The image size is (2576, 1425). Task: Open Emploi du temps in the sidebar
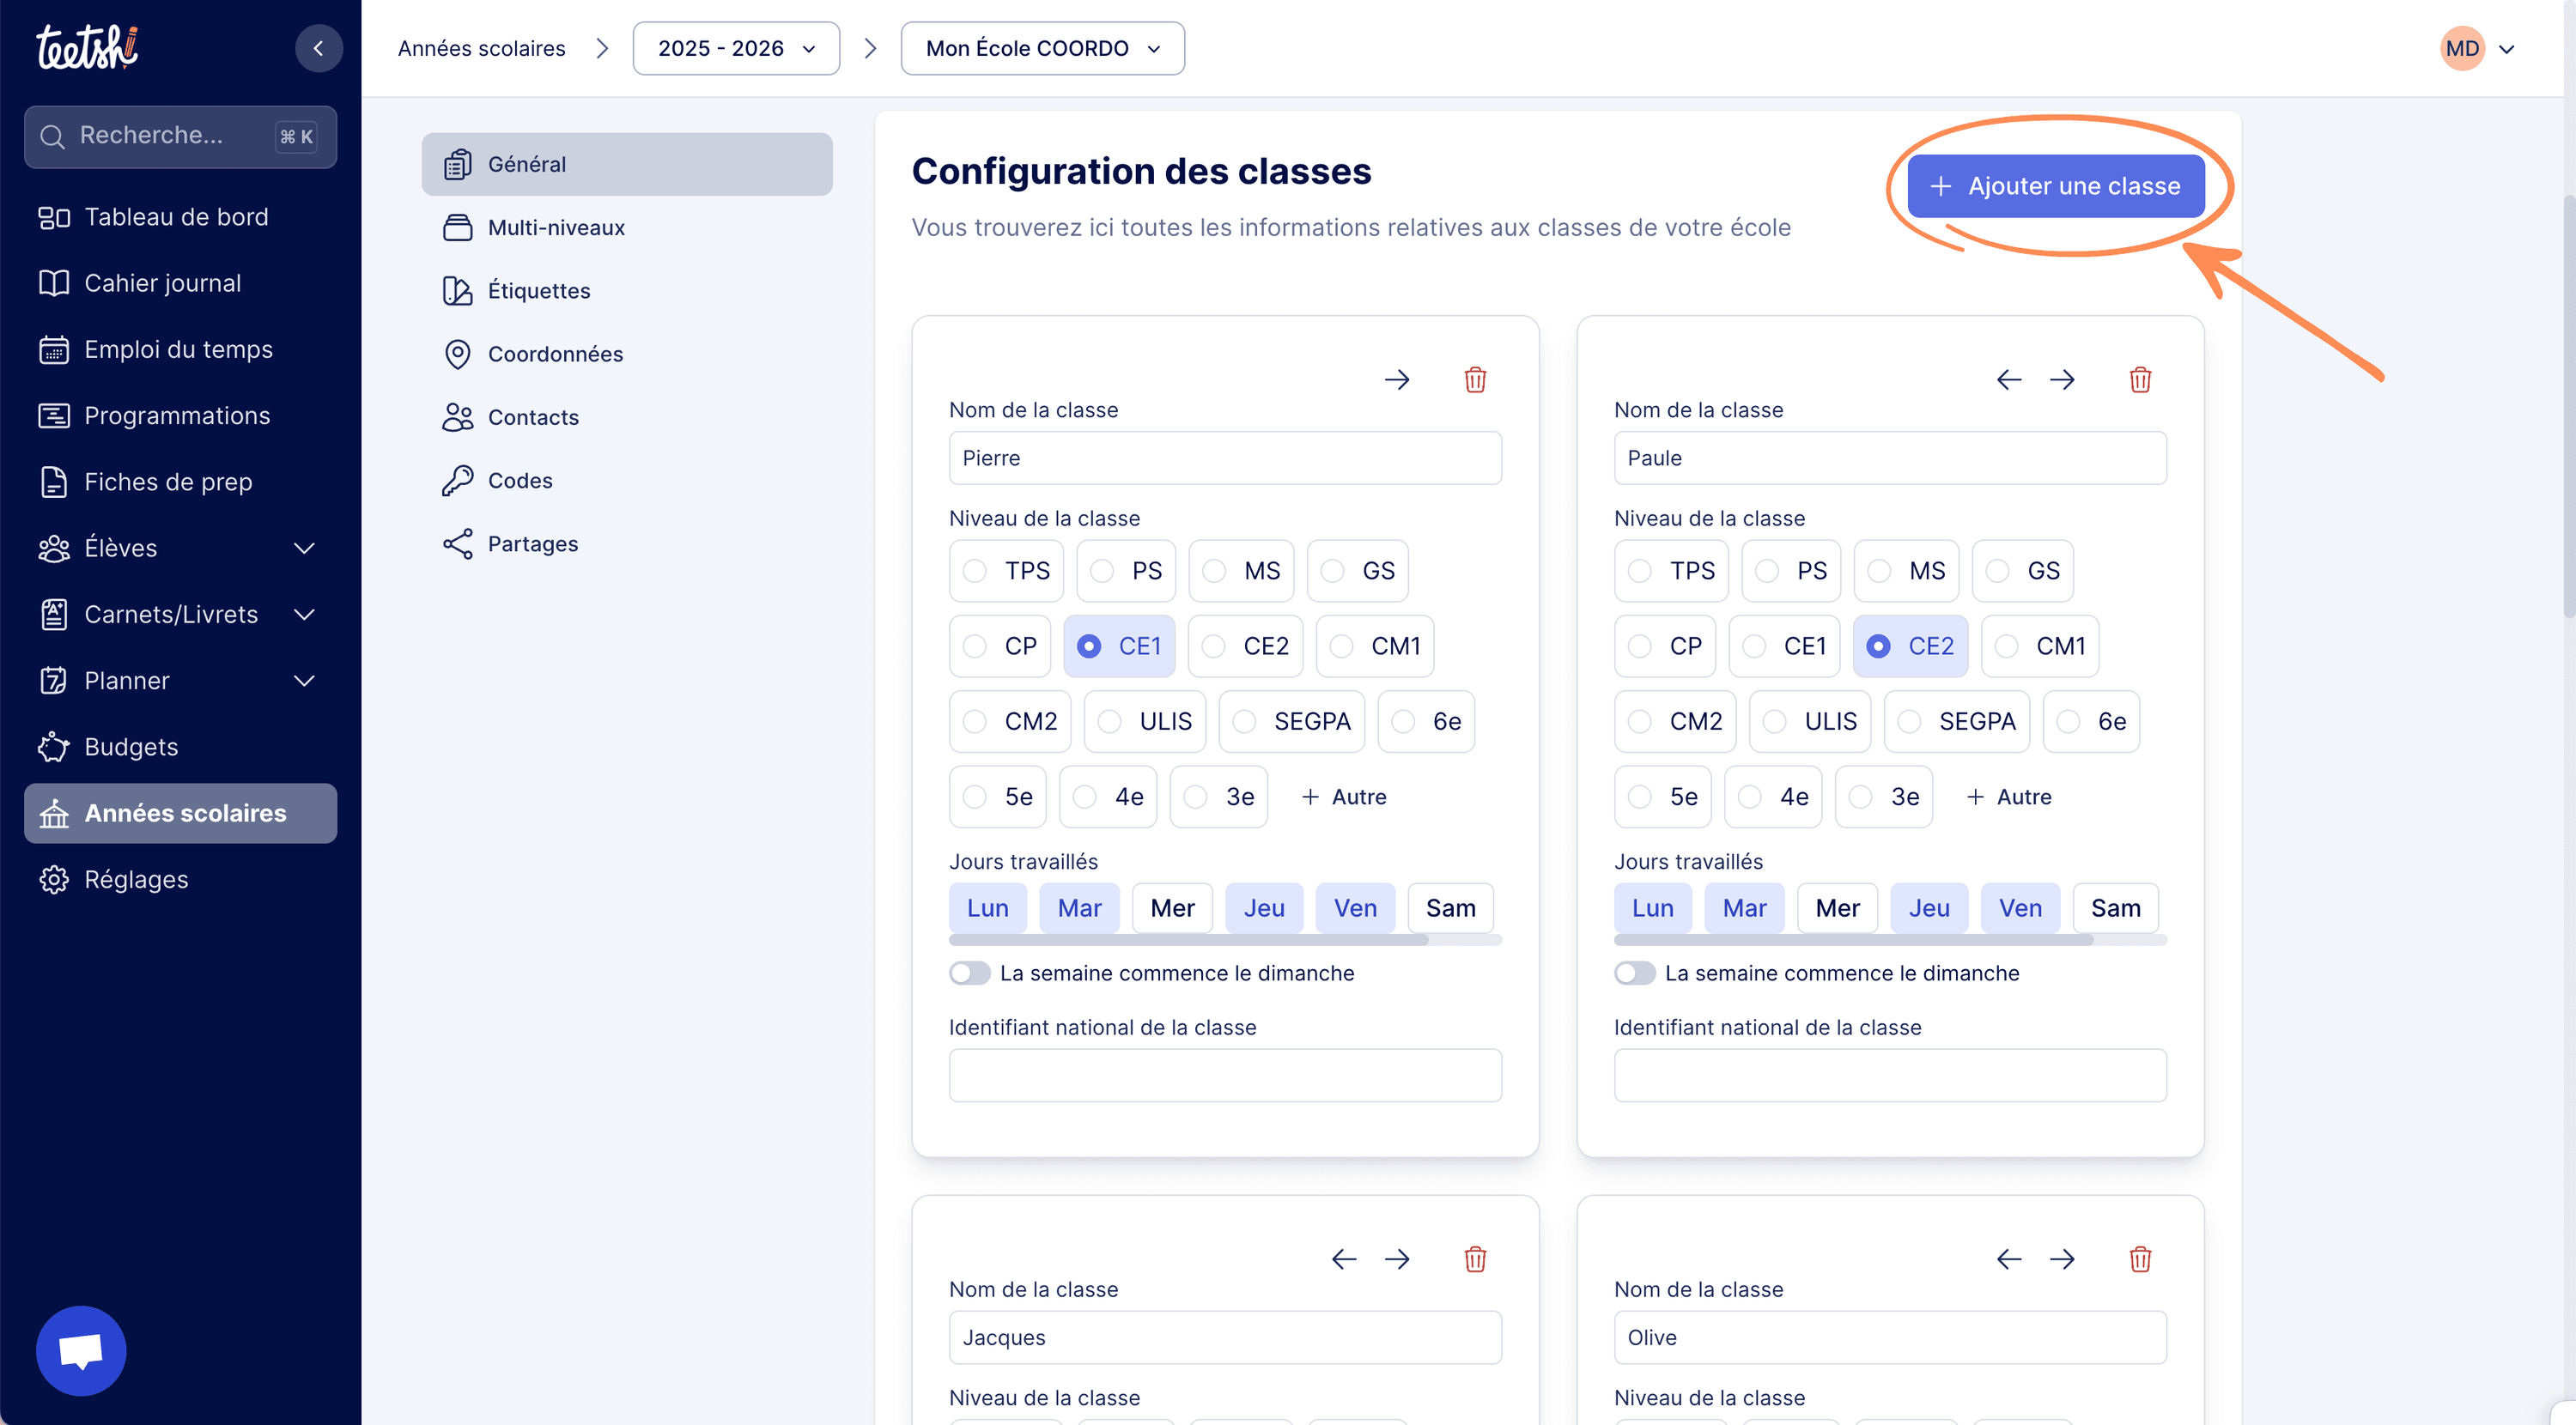(x=180, y=349)
